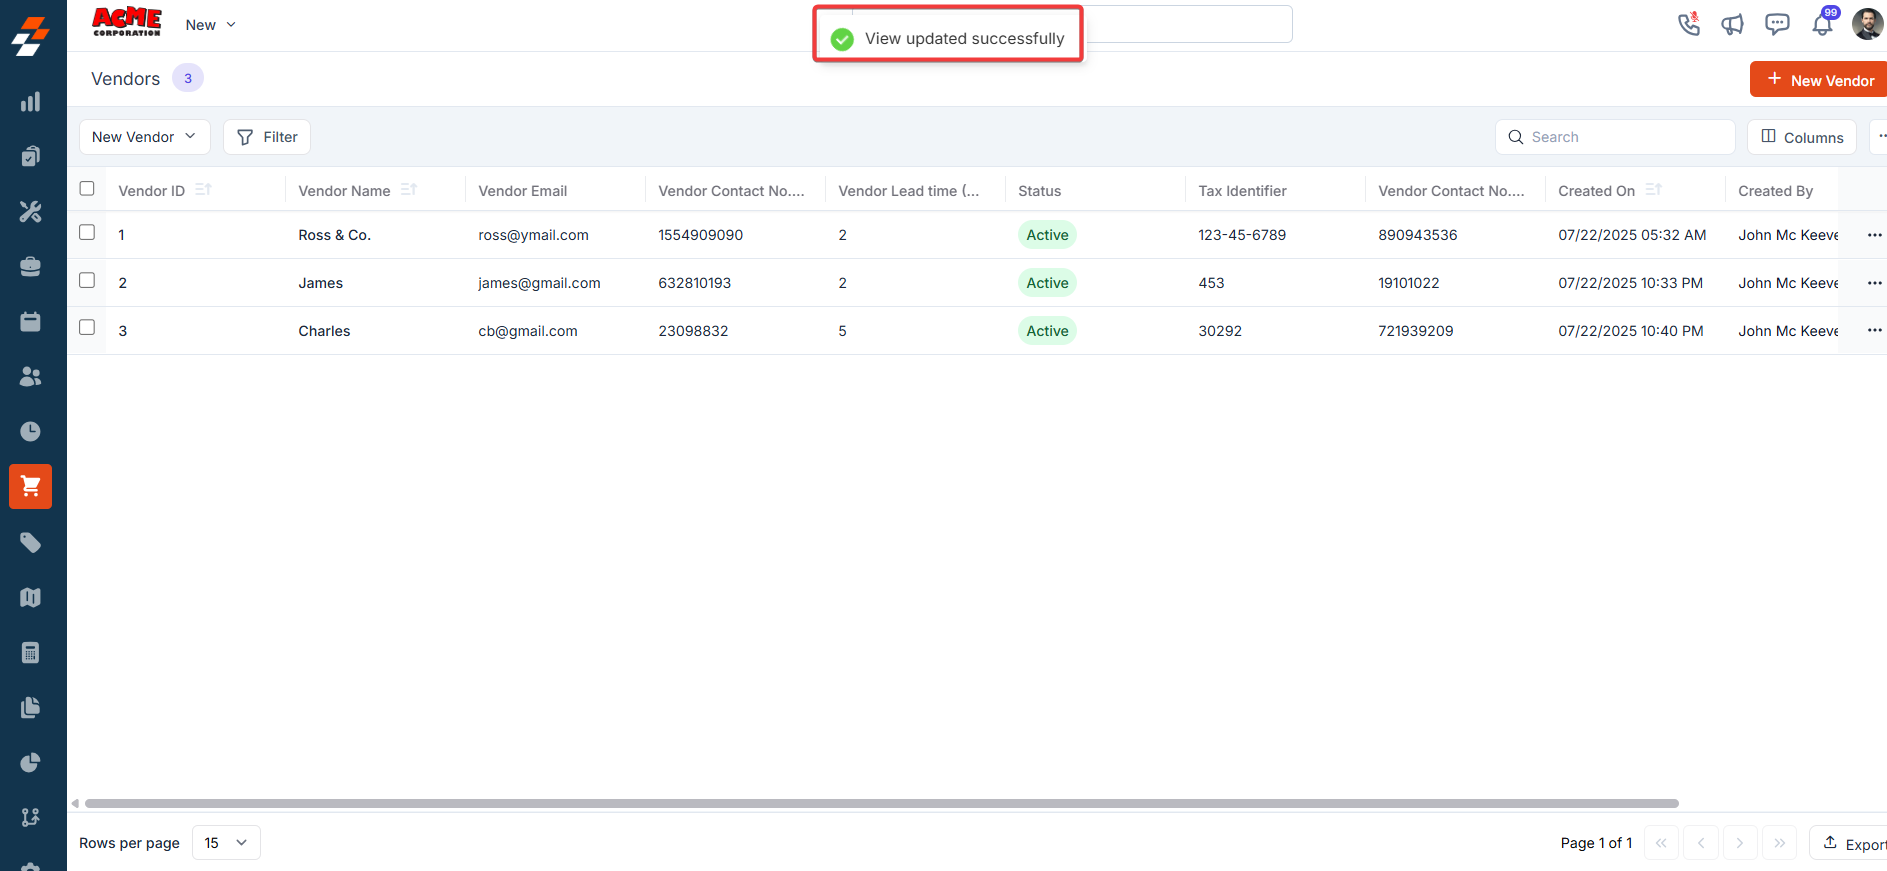Open the toolbar more options button
The image size is (1887, 871).
point(1879,137)
